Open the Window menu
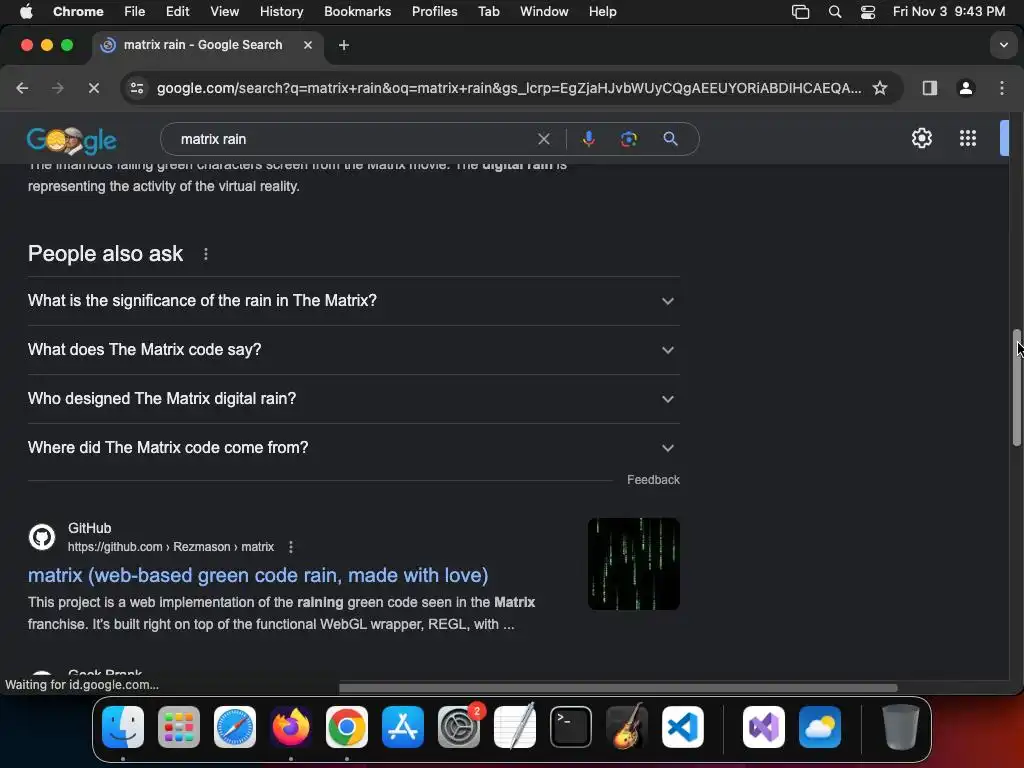This screenshot has height=768, width=1024. coord(544,12)
